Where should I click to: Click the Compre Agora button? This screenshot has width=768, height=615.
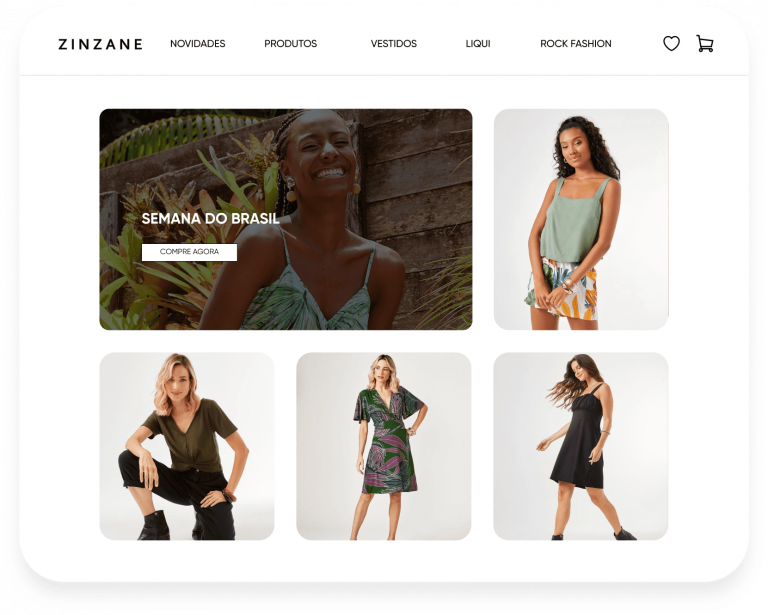pyautogui.click(x=189, y=252)
